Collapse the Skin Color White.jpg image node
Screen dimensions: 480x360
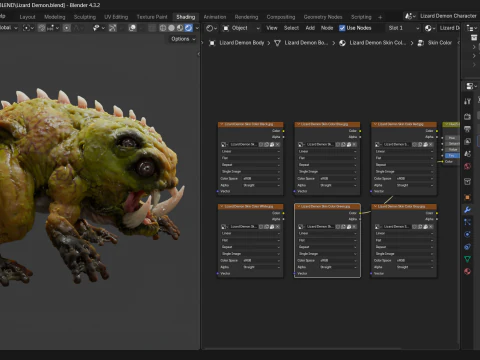pyautogui.click(x=221, y=207)
